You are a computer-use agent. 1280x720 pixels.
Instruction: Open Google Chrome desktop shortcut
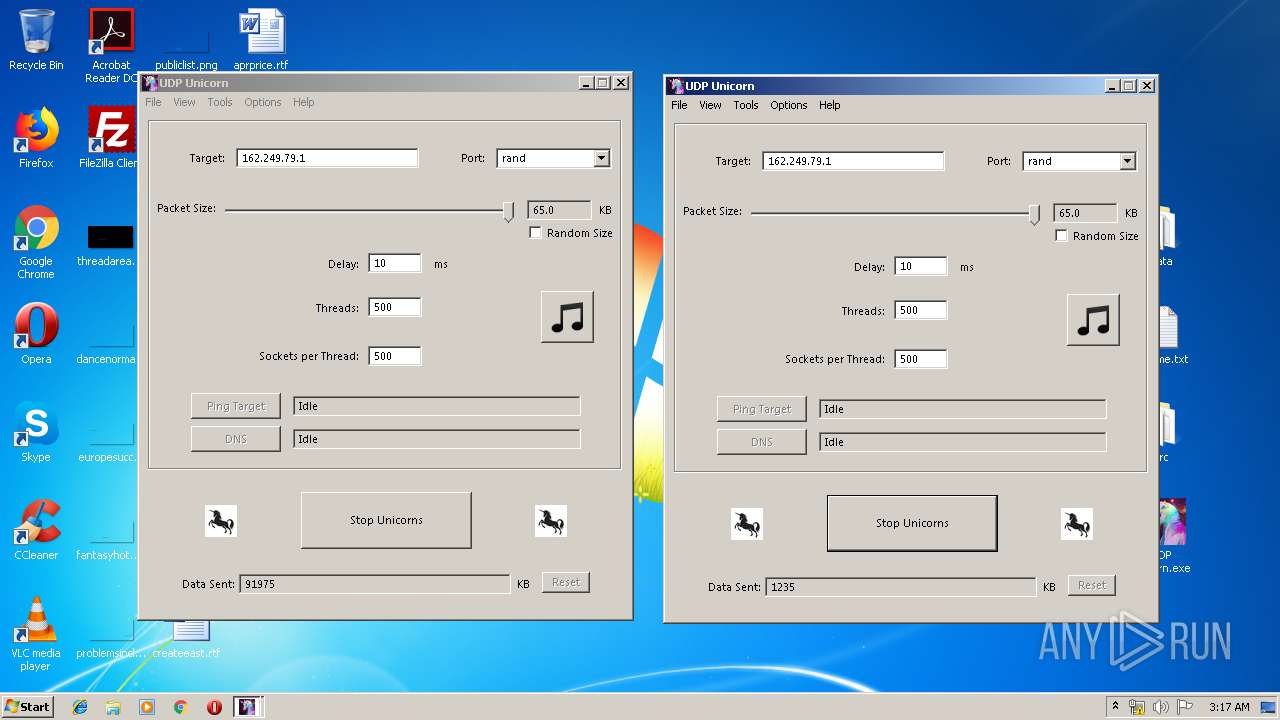click(x=36, y=242)
